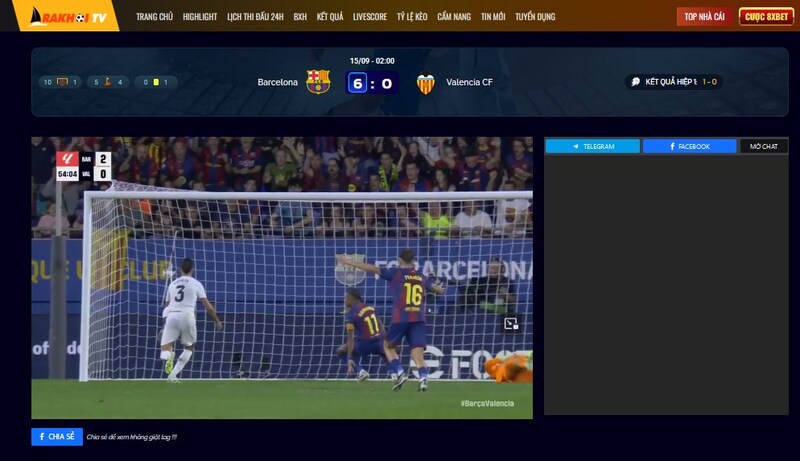Go to the Highlight section
Viewport: 800px width, 461px height.
(x=200, y=17)
